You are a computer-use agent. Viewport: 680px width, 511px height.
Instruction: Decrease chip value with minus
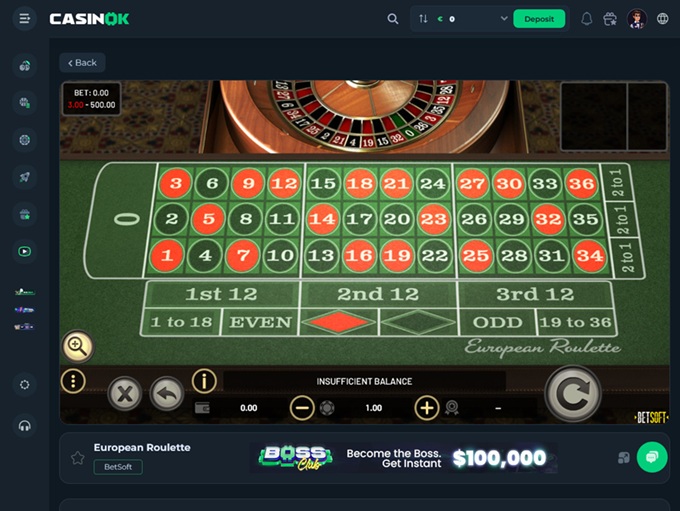click(x=302, y=408)
